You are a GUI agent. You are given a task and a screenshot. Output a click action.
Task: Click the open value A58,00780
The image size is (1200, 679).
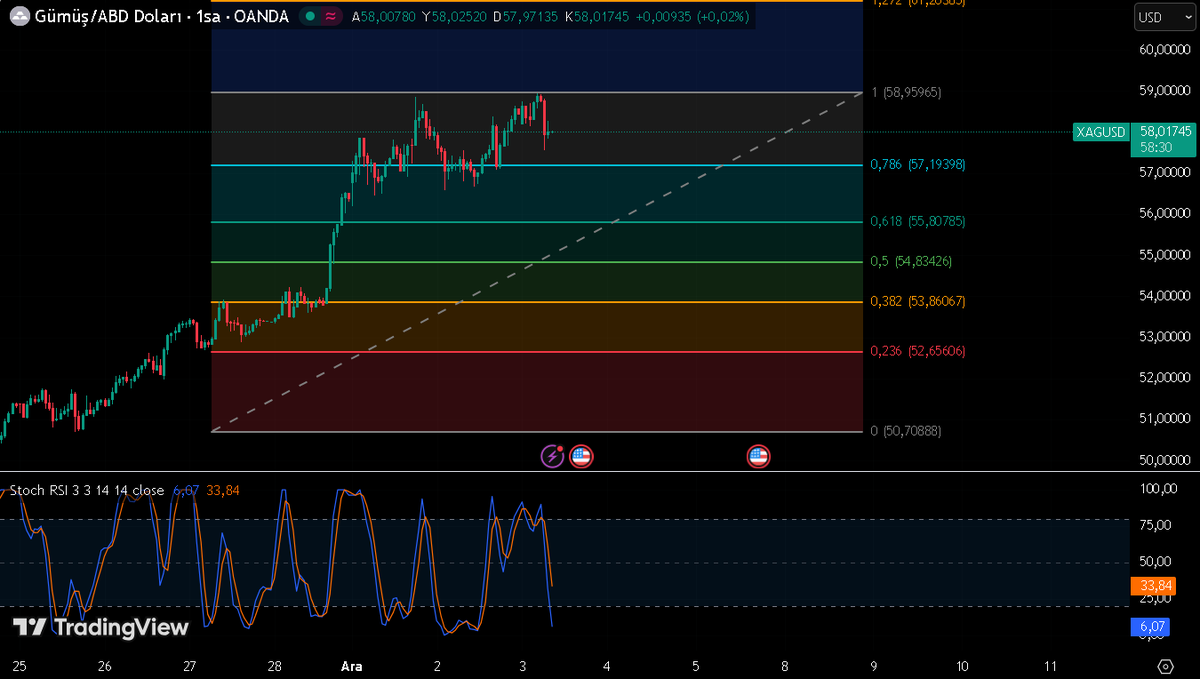pyautogui.click(x=384, y=16)
